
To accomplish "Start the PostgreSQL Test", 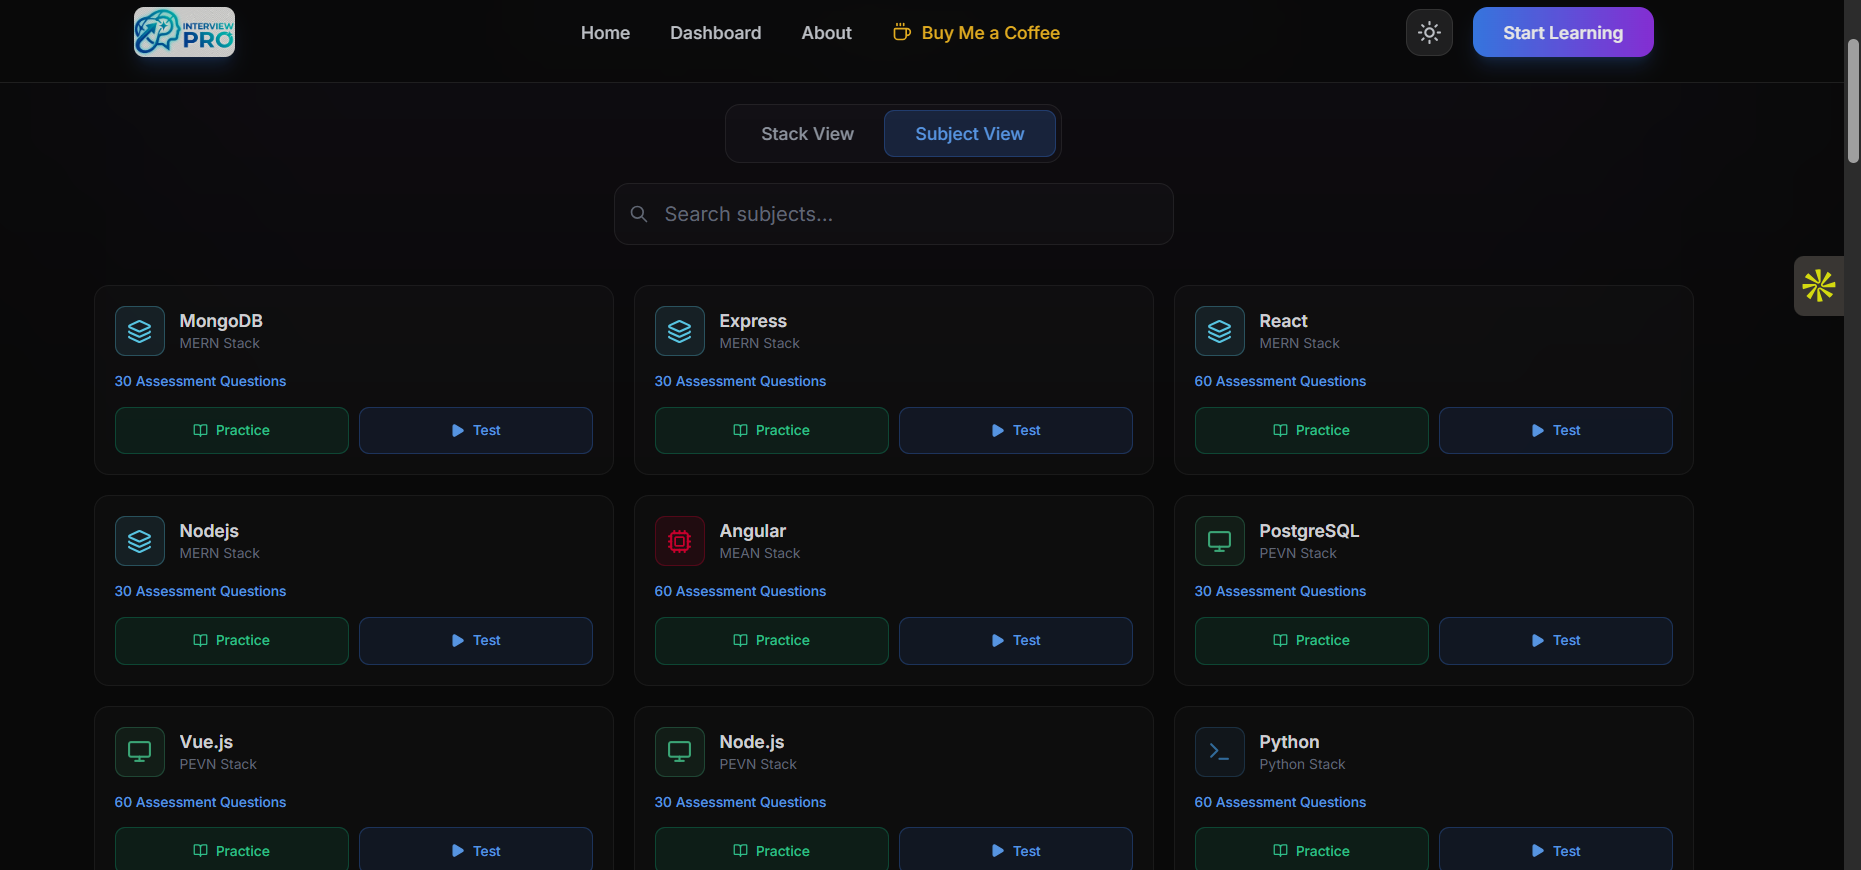I will [x=1556, y=641].
